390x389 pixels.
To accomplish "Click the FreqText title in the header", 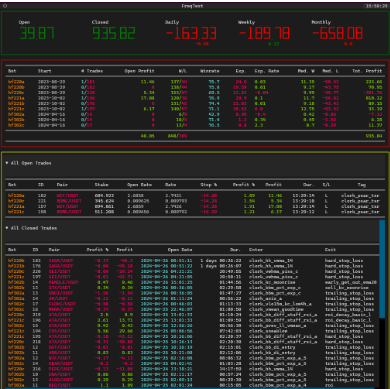I will (192, 6).
